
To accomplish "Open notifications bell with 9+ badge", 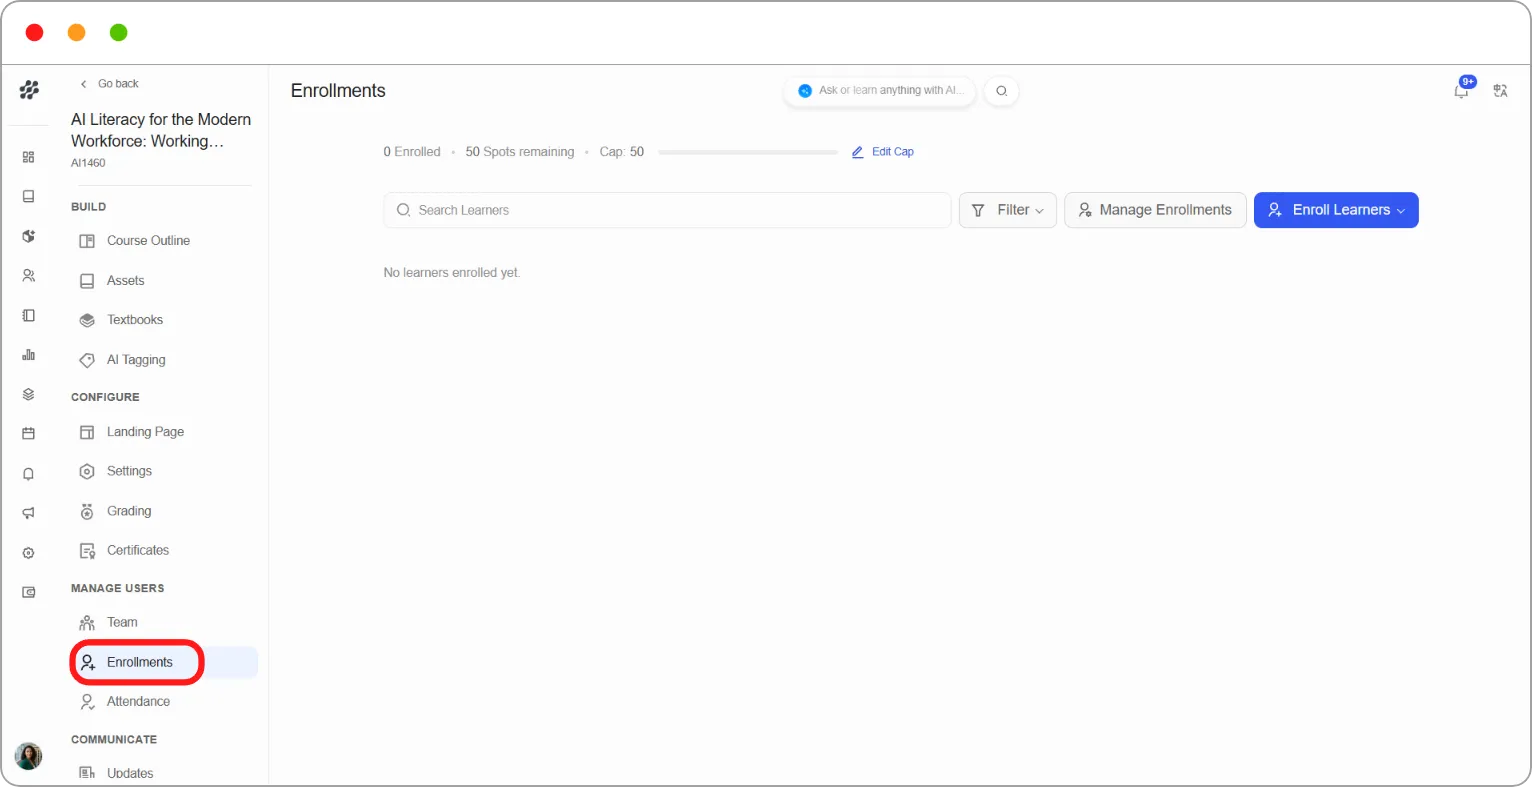I will [1462, 89].
